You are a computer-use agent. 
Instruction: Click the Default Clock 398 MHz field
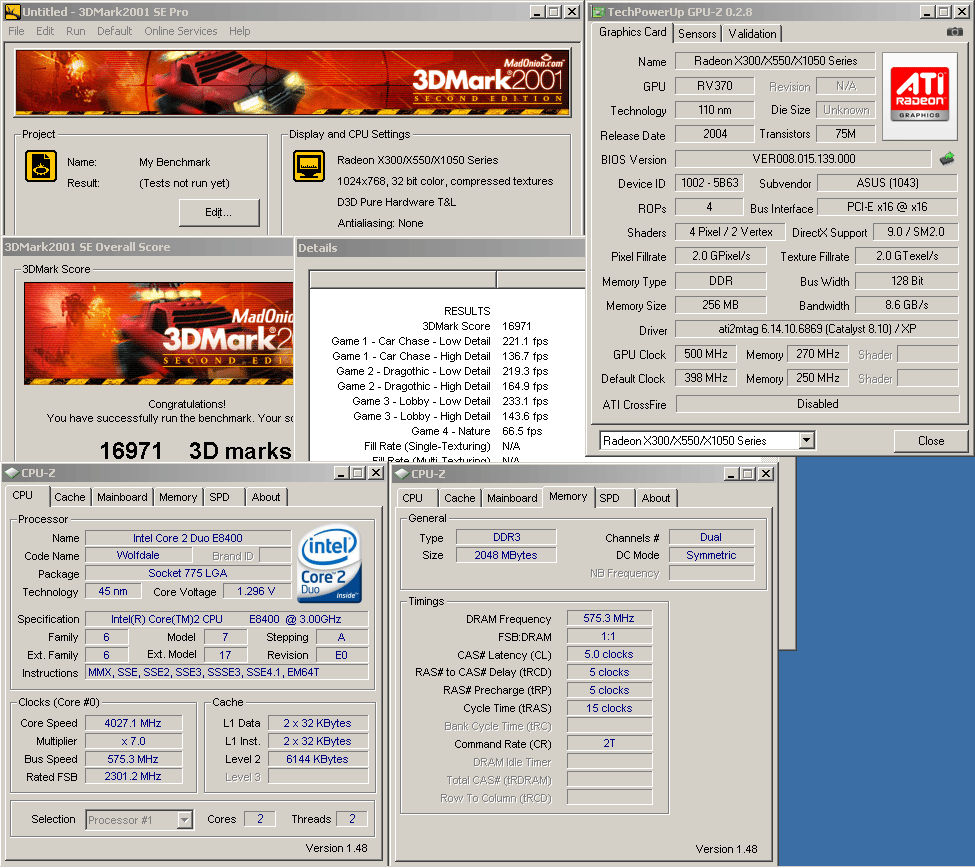[x=706, y=378]
